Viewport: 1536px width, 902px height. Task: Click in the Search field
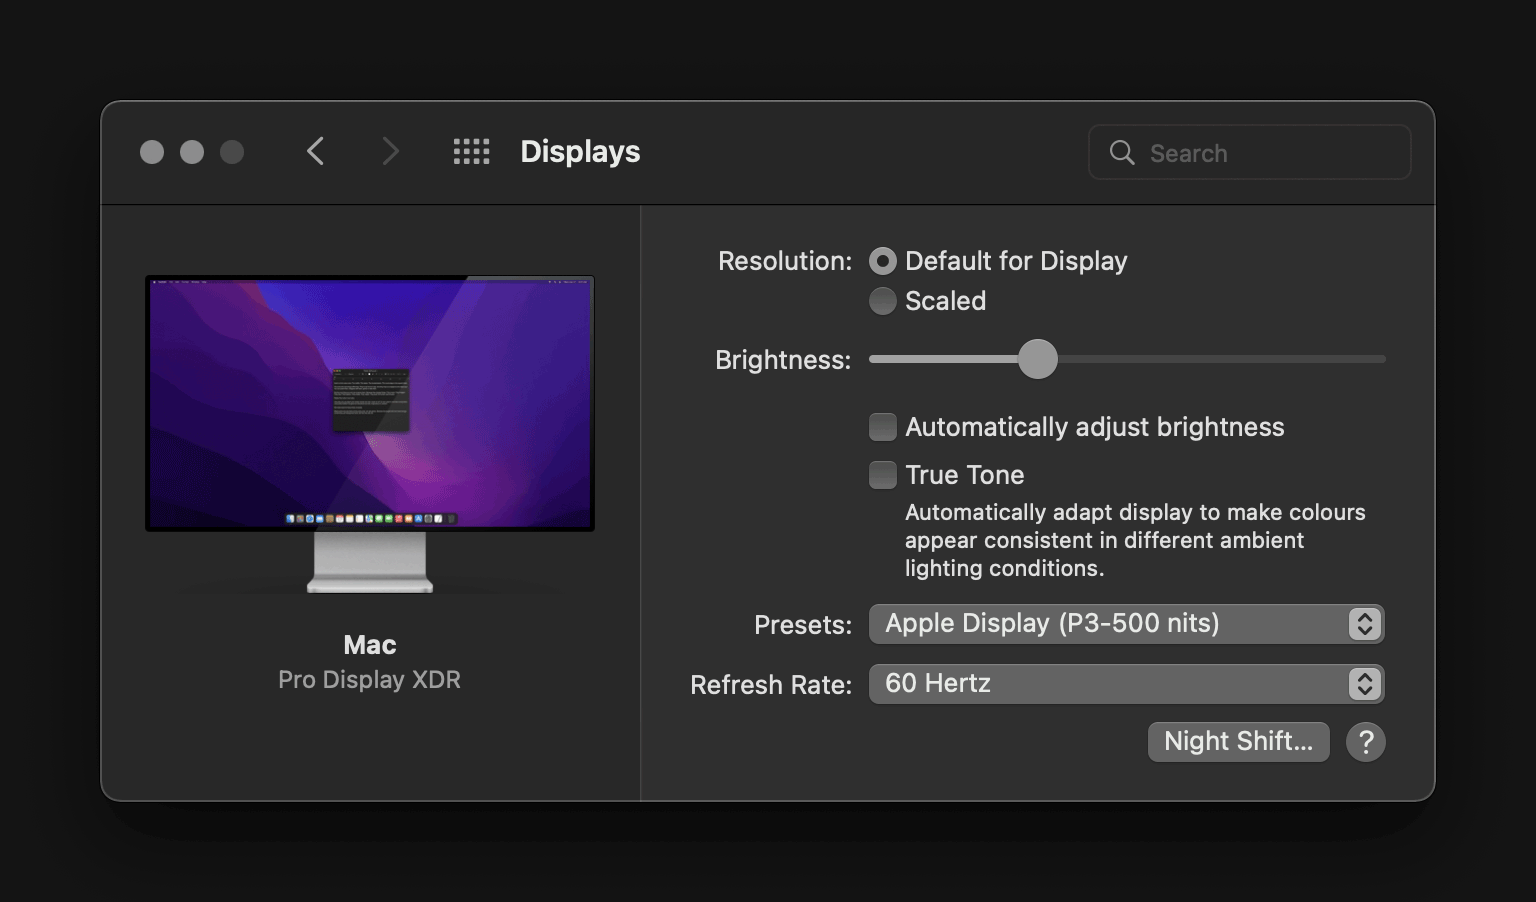[x=1249, y=152]
